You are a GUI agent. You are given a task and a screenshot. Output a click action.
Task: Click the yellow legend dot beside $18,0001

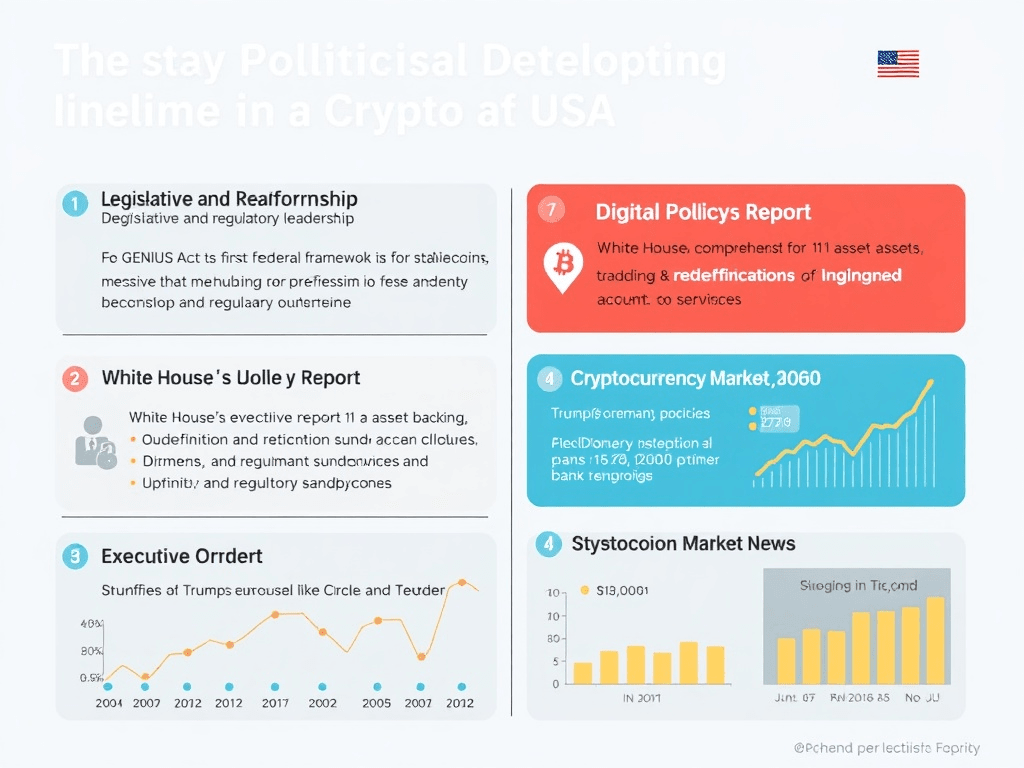(x=584, y=590)
